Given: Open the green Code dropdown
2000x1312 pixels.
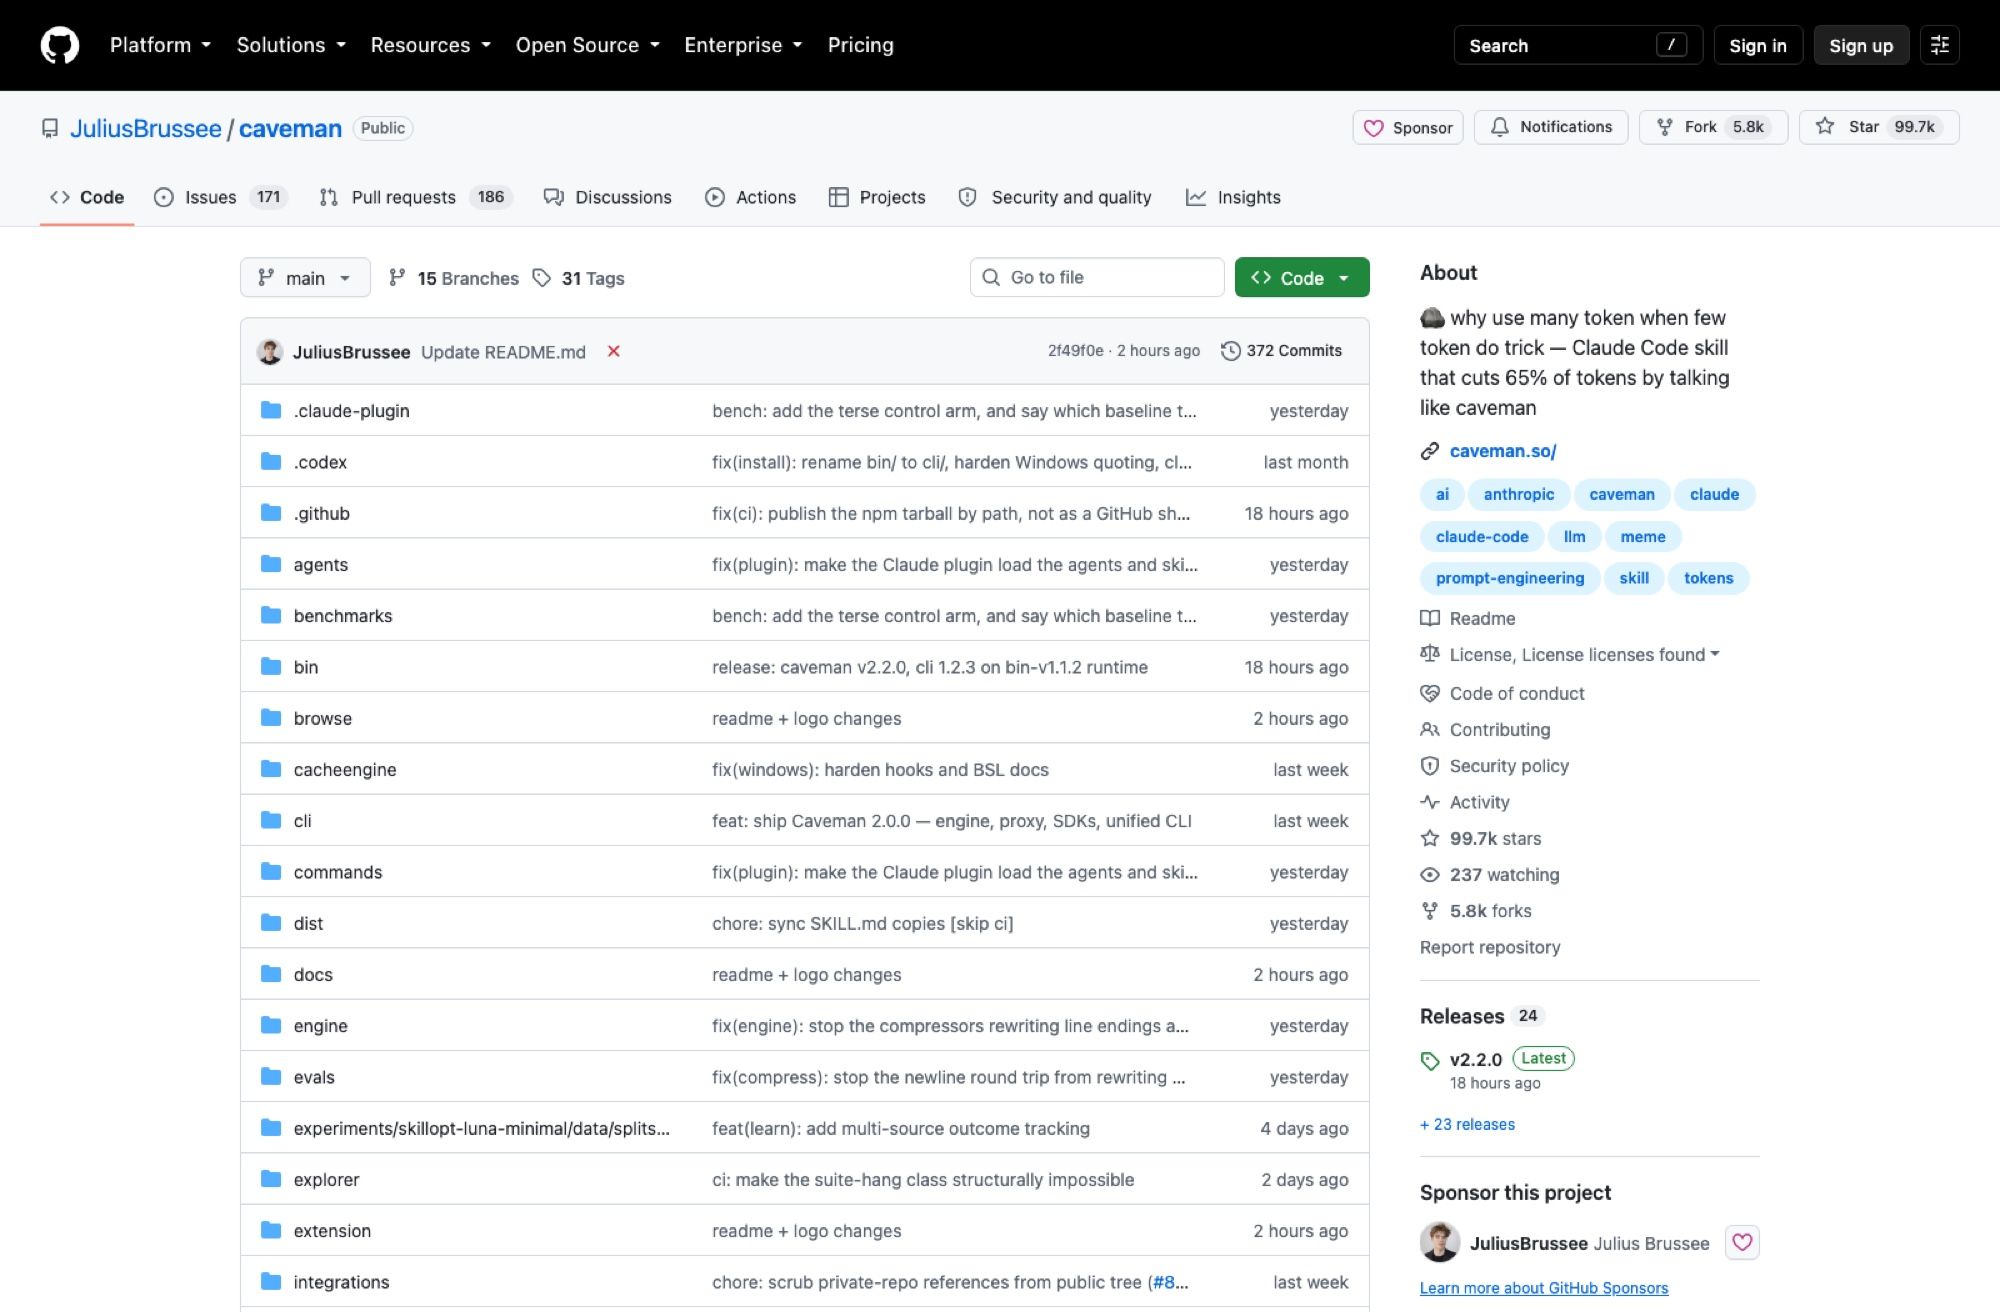Looking at the screenshot, I should pos(1302,277).
